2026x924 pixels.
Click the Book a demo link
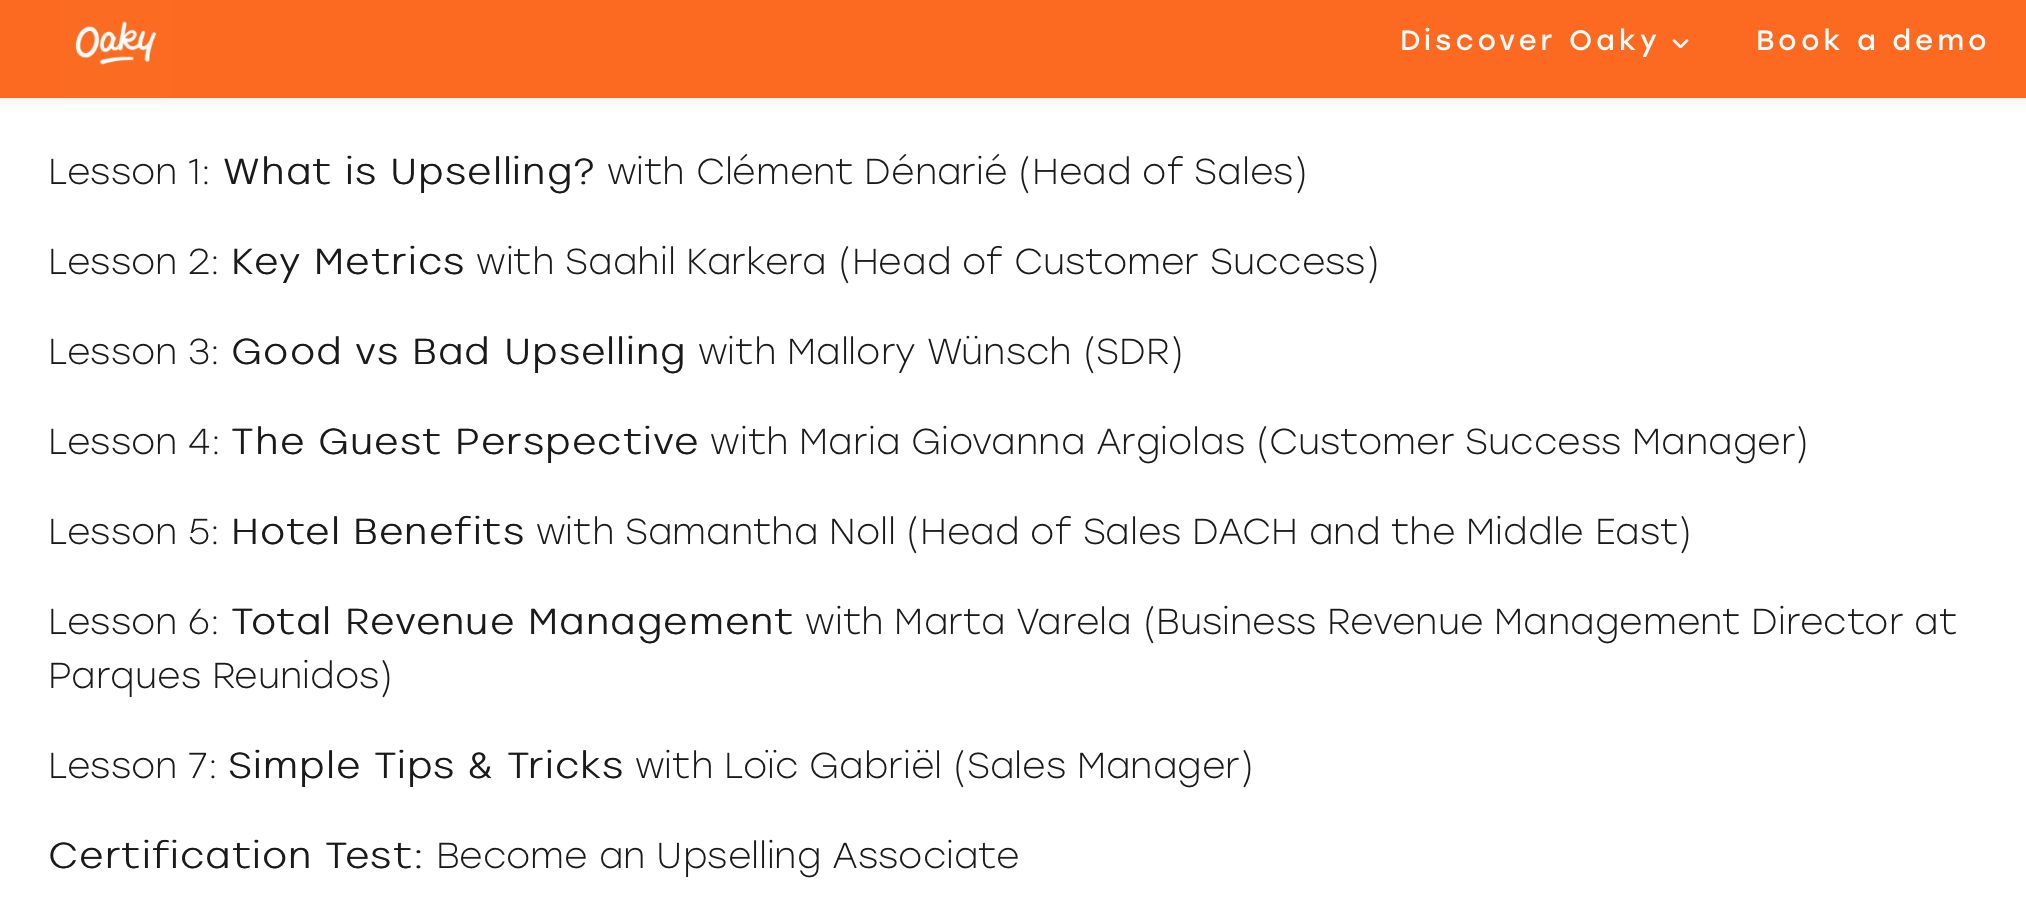coord(1872,41)
